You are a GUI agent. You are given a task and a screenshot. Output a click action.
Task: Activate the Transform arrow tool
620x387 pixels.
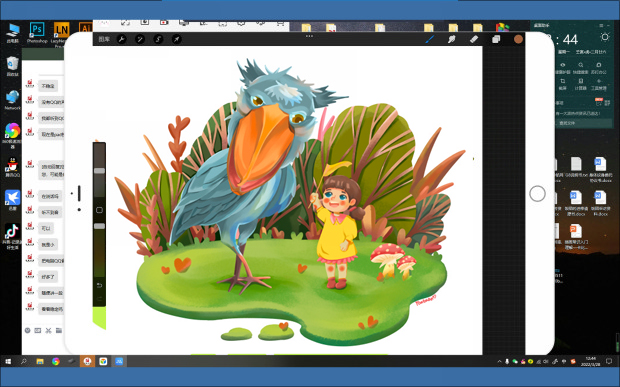176,39
